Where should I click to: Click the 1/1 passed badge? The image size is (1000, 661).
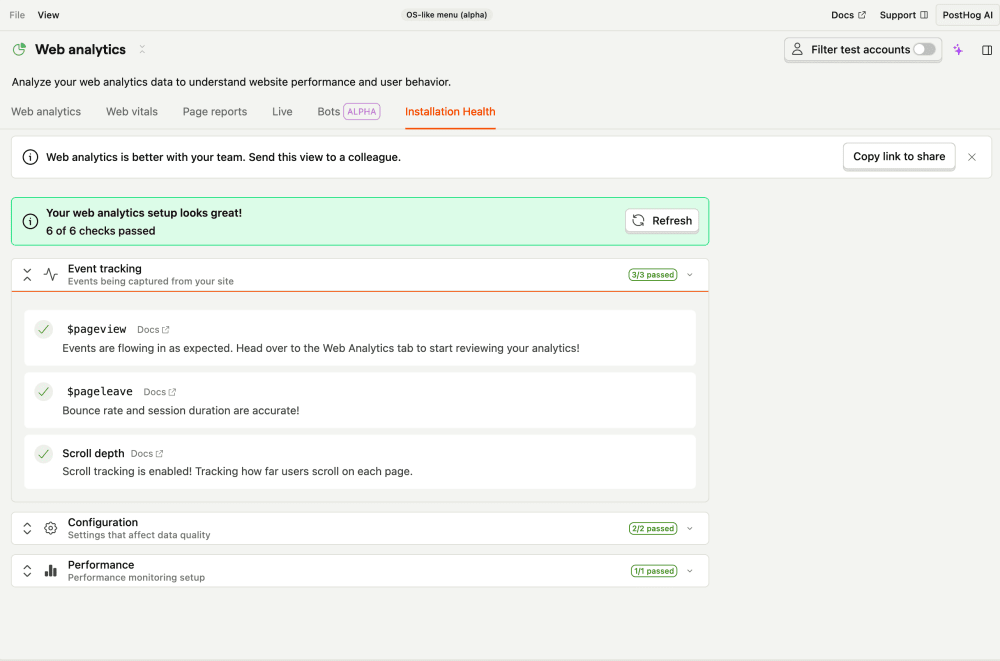(654, 571)
